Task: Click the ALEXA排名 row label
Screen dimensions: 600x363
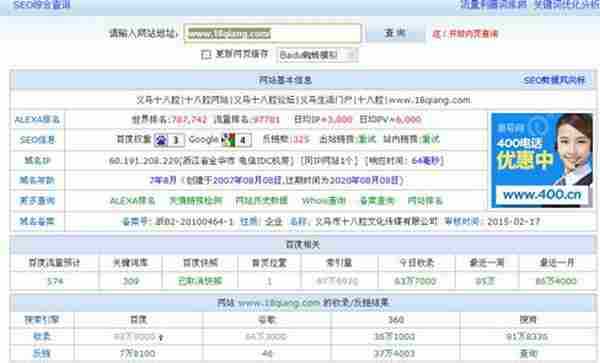Action: 37,119
